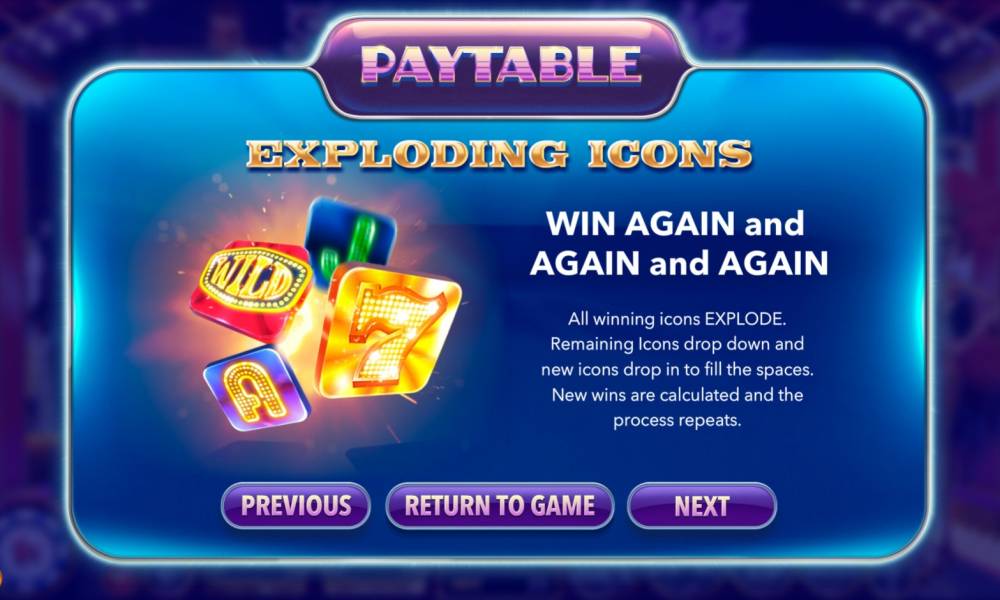Go to the NEXT paytable page

pos(702,506)
